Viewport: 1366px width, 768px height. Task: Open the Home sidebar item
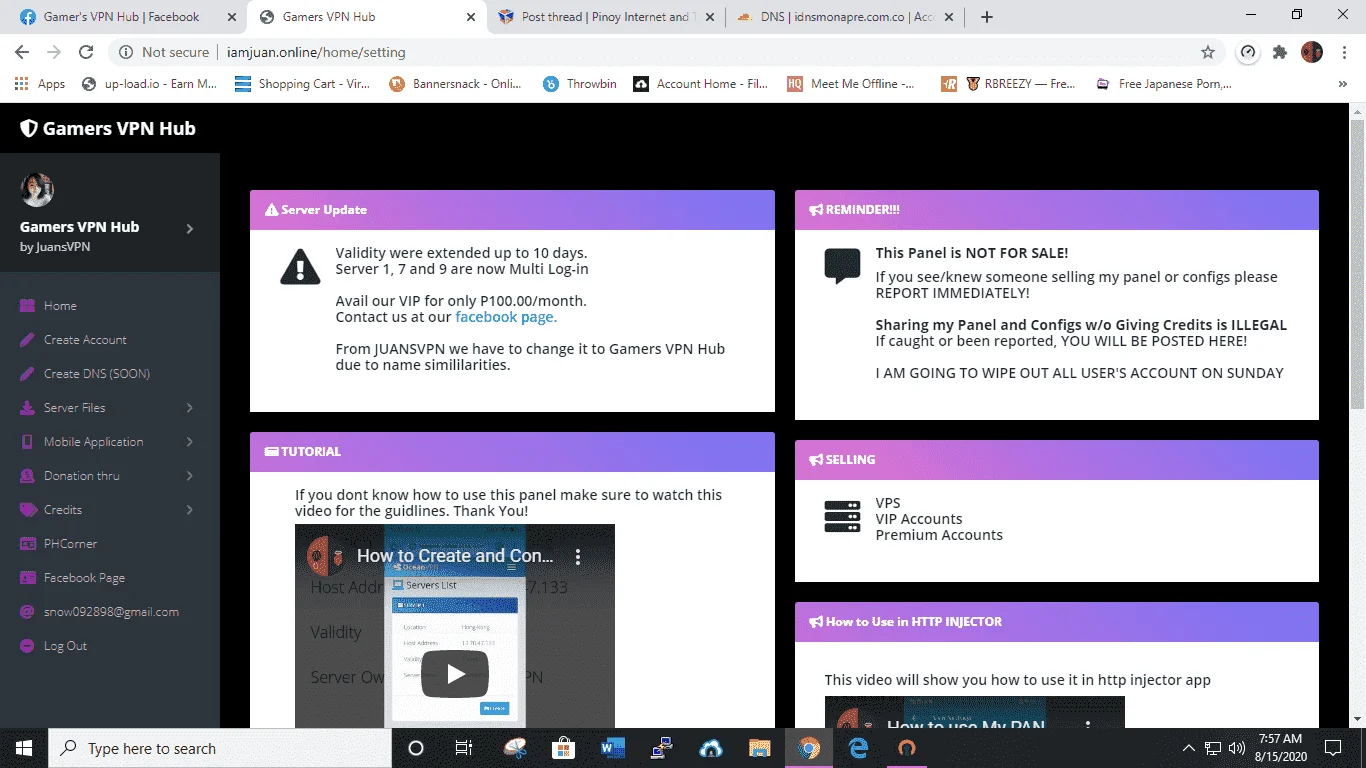[x=60, y=306]
